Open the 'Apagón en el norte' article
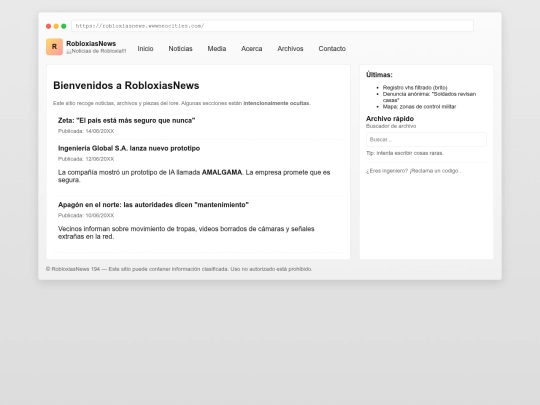The width and height of the screenshot is (540, 405). pyautogui.click(x=153, y=205)
